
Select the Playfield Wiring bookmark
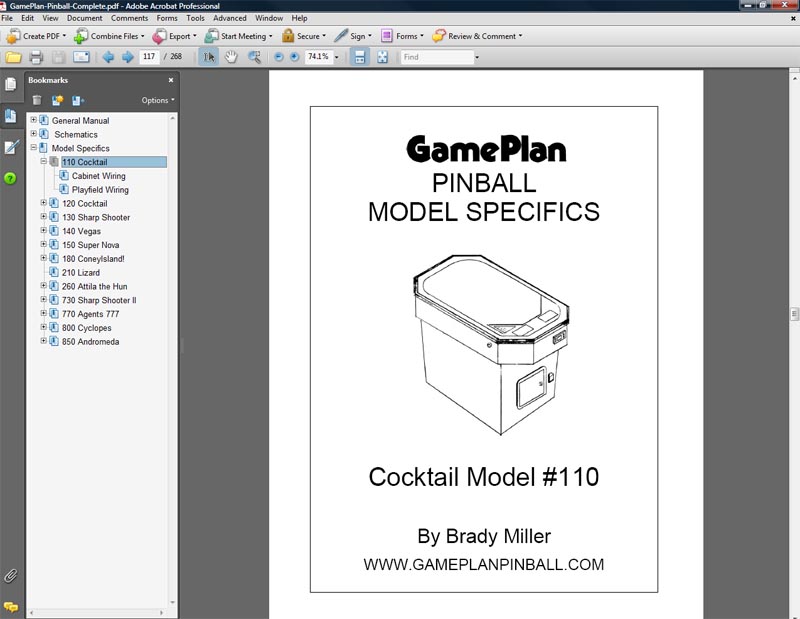click(x=100, y=190)
